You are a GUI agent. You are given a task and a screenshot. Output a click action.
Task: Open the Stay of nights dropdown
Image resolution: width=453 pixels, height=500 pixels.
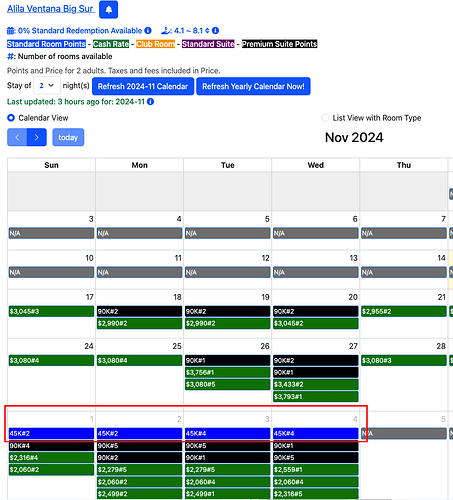[47, 86]
